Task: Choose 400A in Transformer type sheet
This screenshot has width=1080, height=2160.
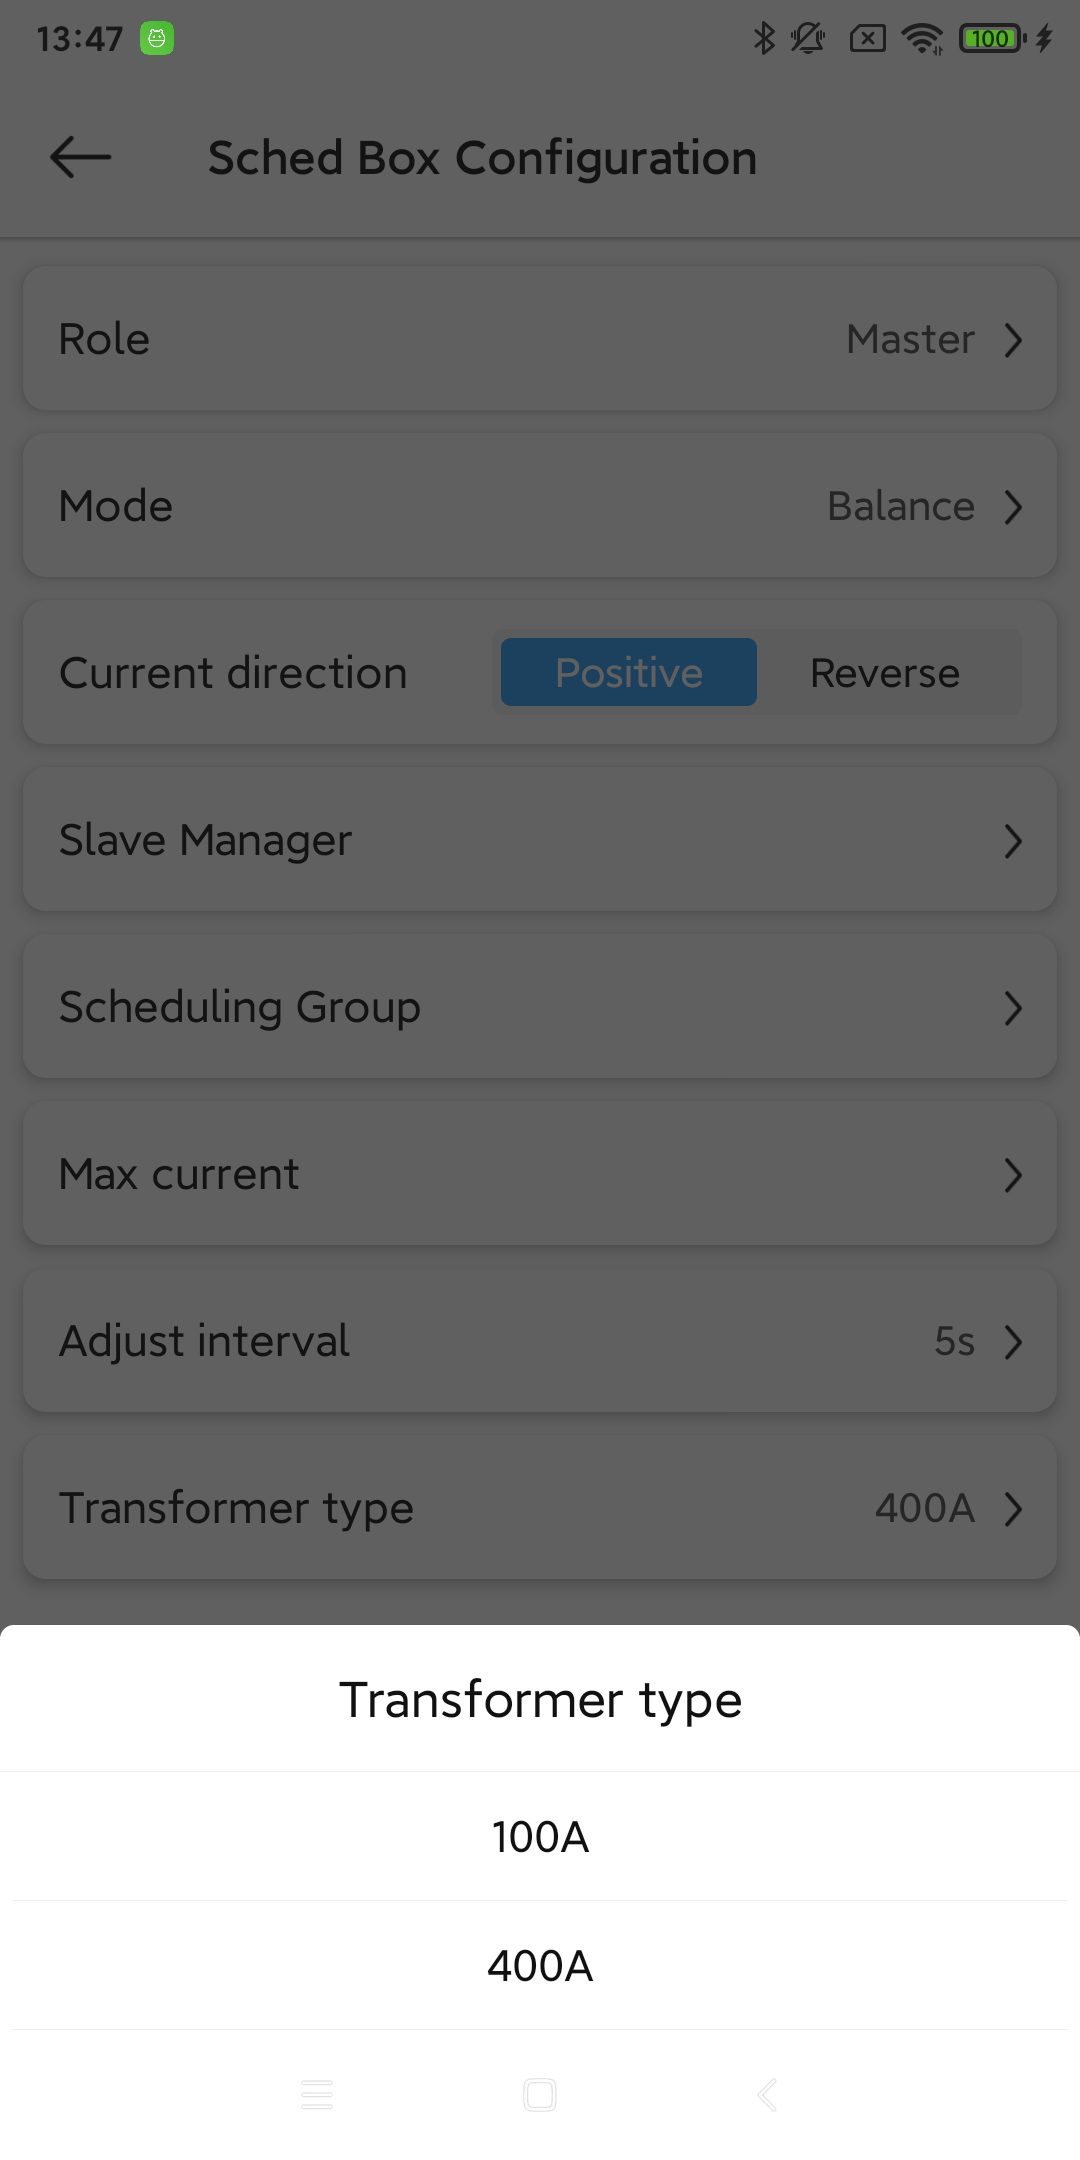Action: 540,1966
